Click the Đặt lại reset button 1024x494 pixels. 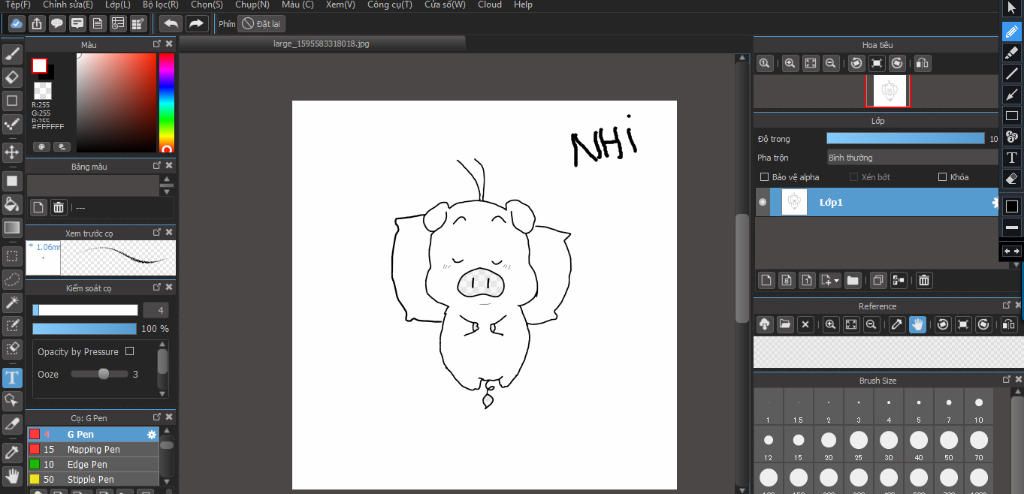[x=261, y=24]
